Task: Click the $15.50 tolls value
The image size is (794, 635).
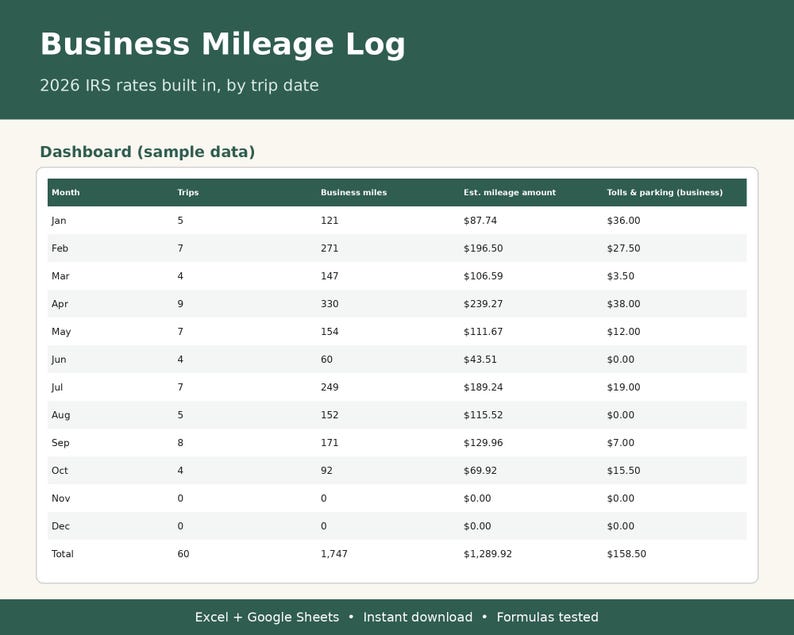Action: coord(623,470)
